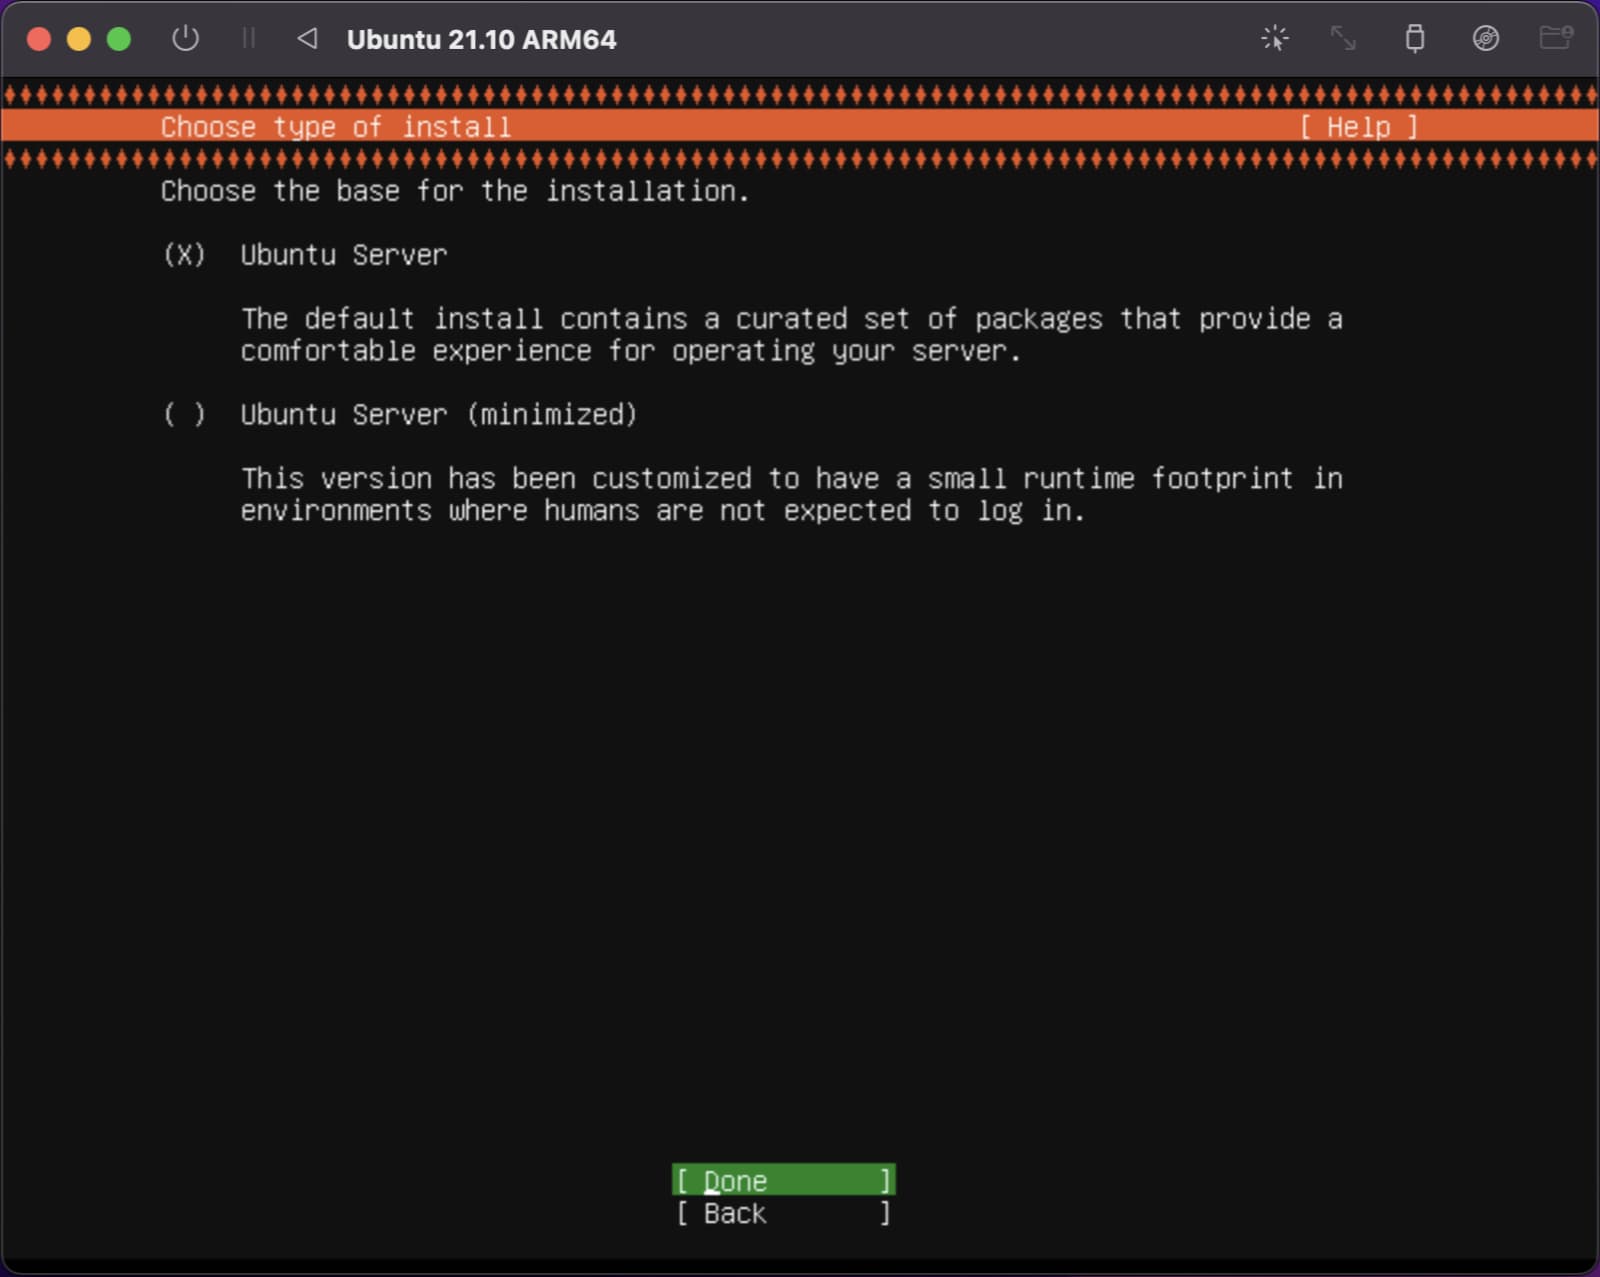Click 'This version has been customized' line
1600x1277 pixels.
(792, 478)
